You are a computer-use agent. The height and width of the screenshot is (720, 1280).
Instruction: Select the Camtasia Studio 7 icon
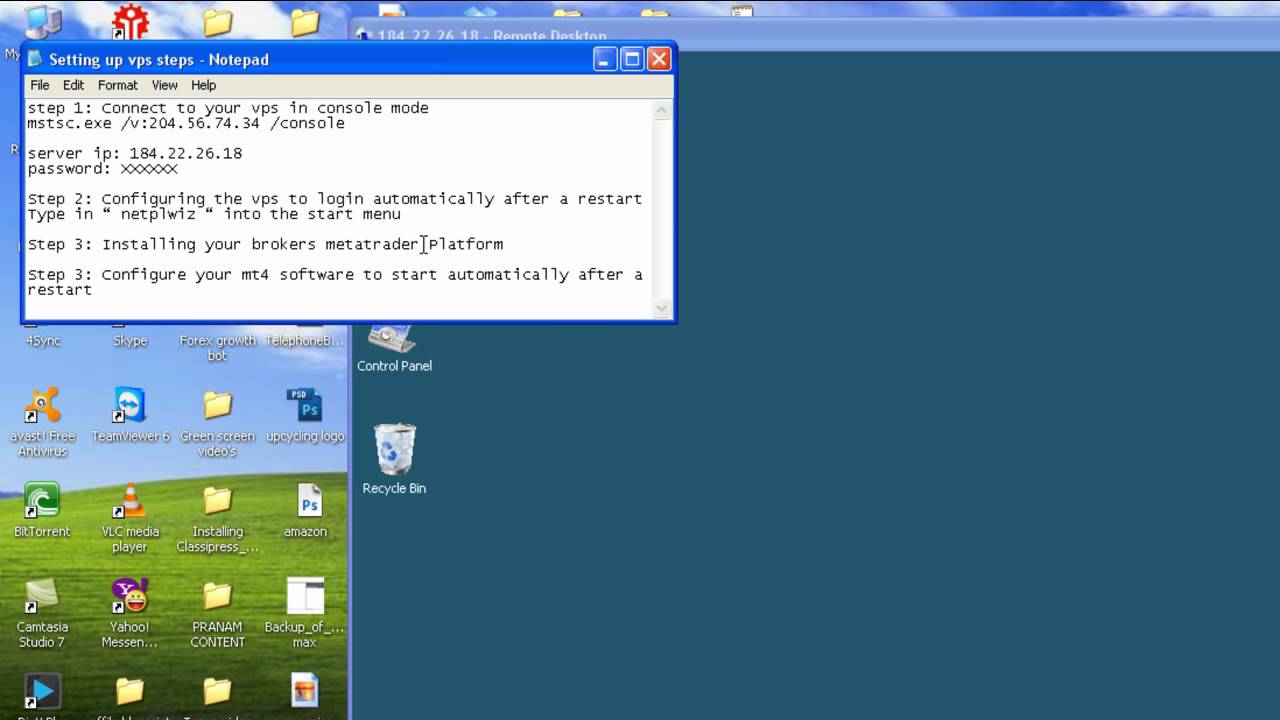point(42,613)
